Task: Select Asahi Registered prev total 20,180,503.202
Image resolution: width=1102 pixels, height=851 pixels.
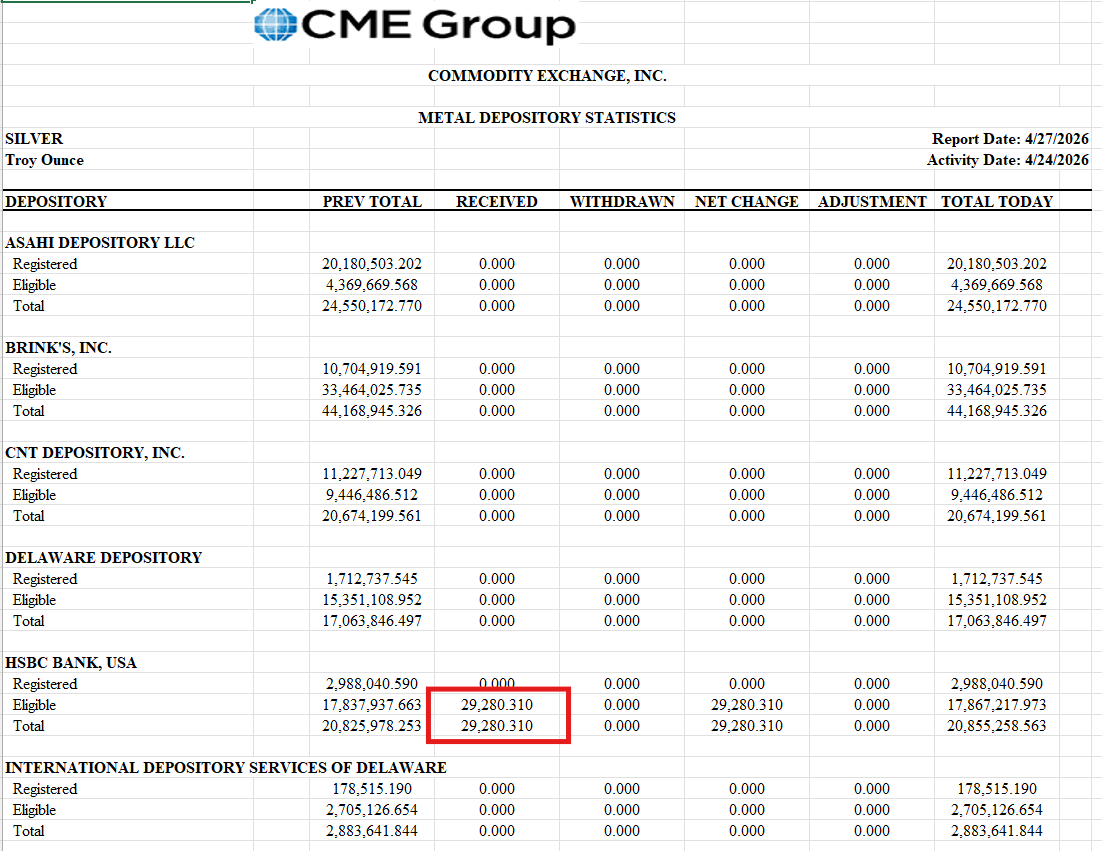Action: tap(372, 264)
